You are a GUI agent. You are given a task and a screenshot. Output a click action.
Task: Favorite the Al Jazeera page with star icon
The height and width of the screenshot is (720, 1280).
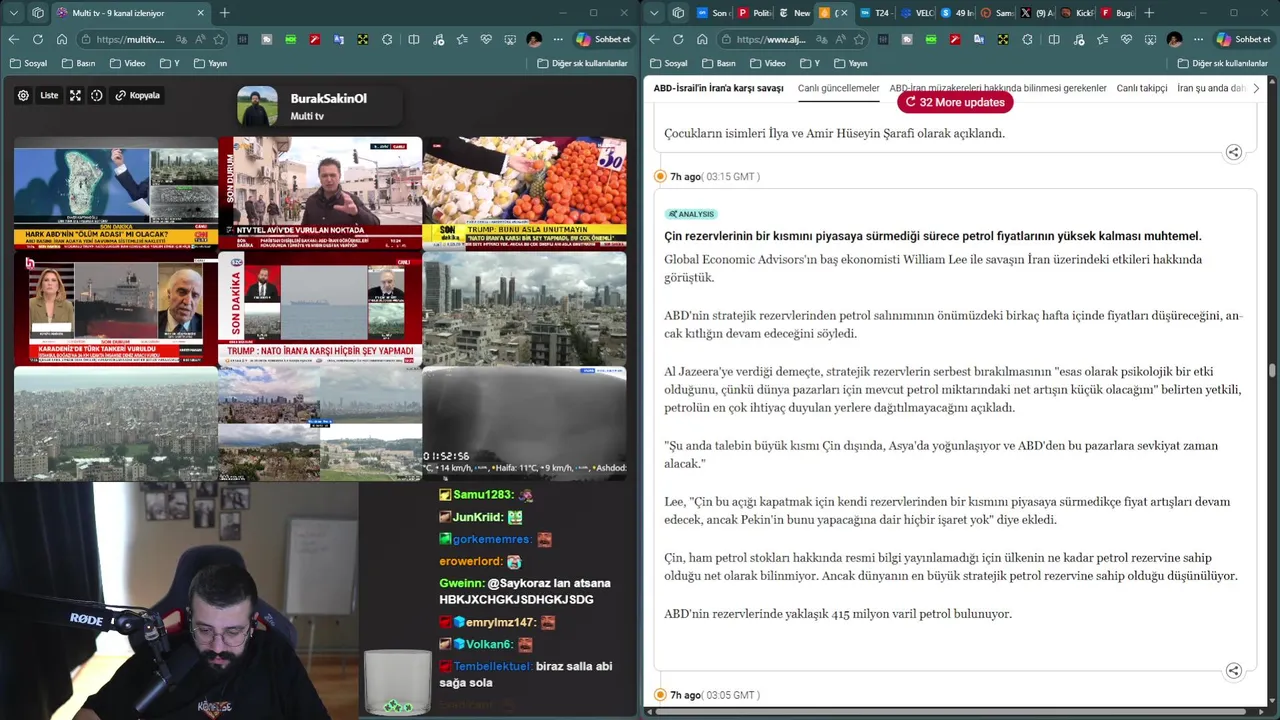tap(859, 39)
